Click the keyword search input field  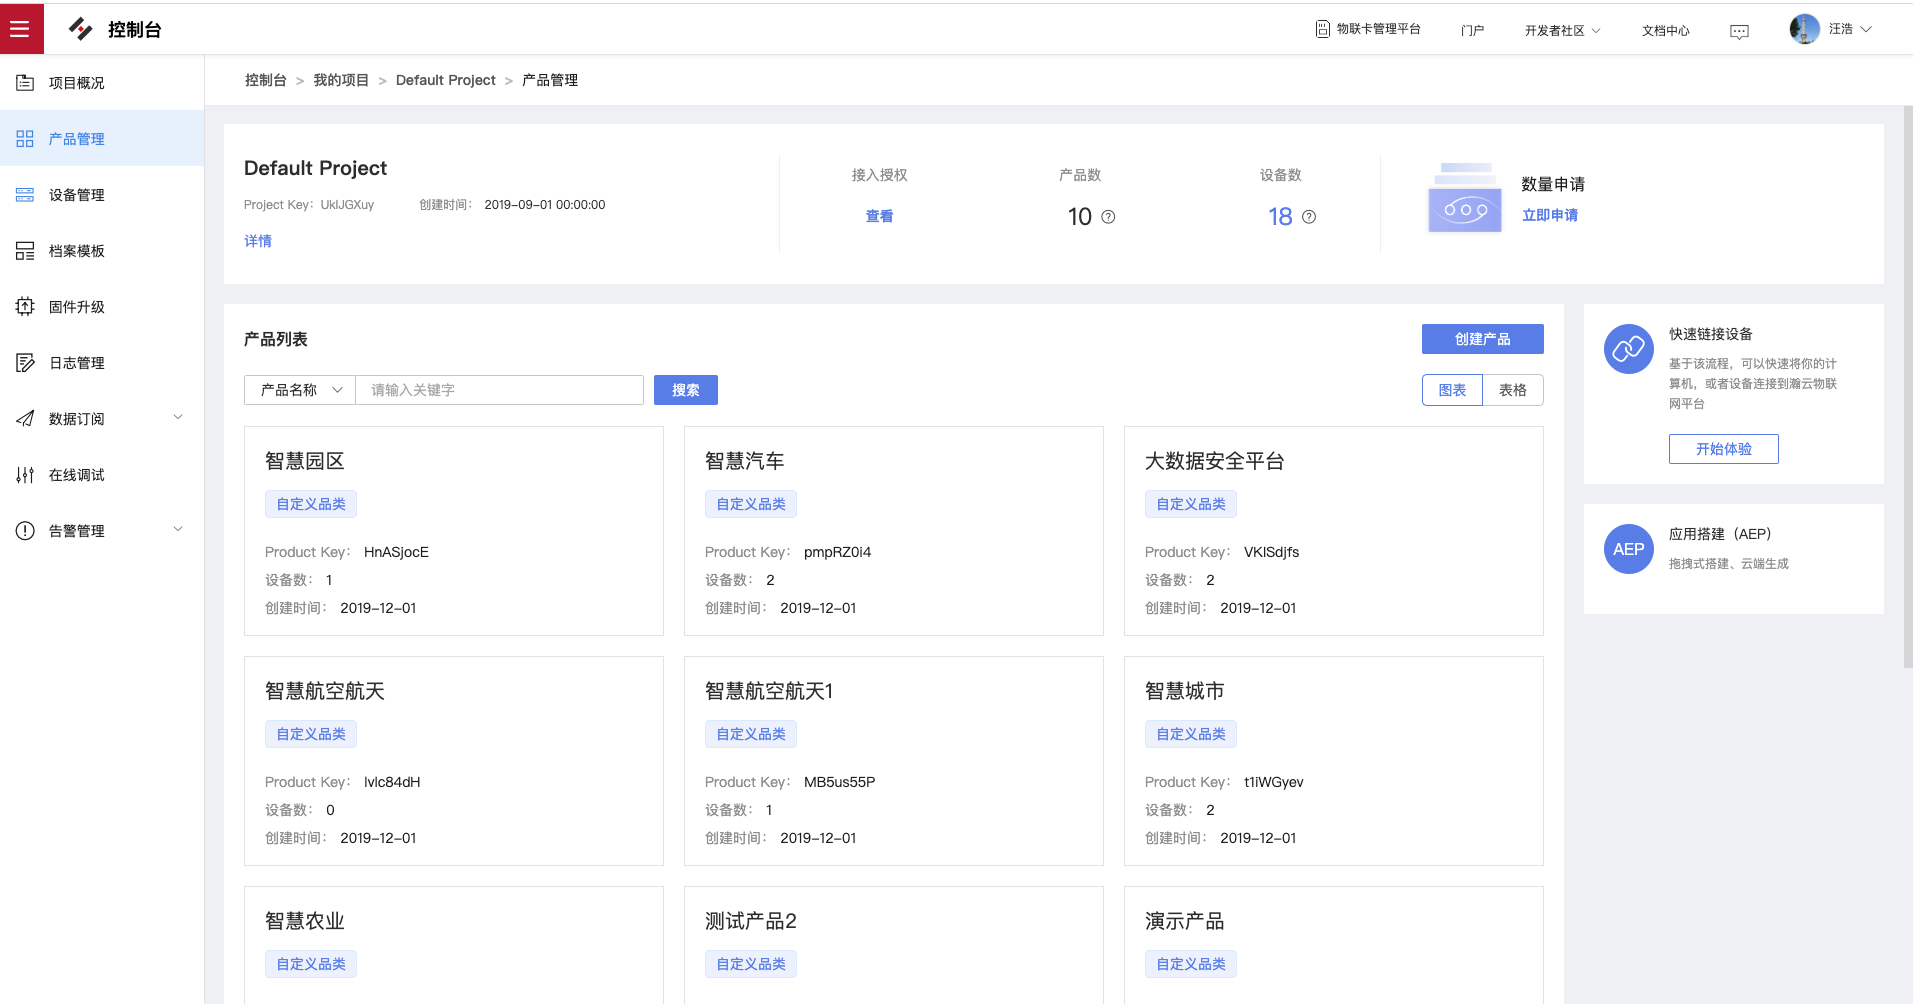coord(500,390)
